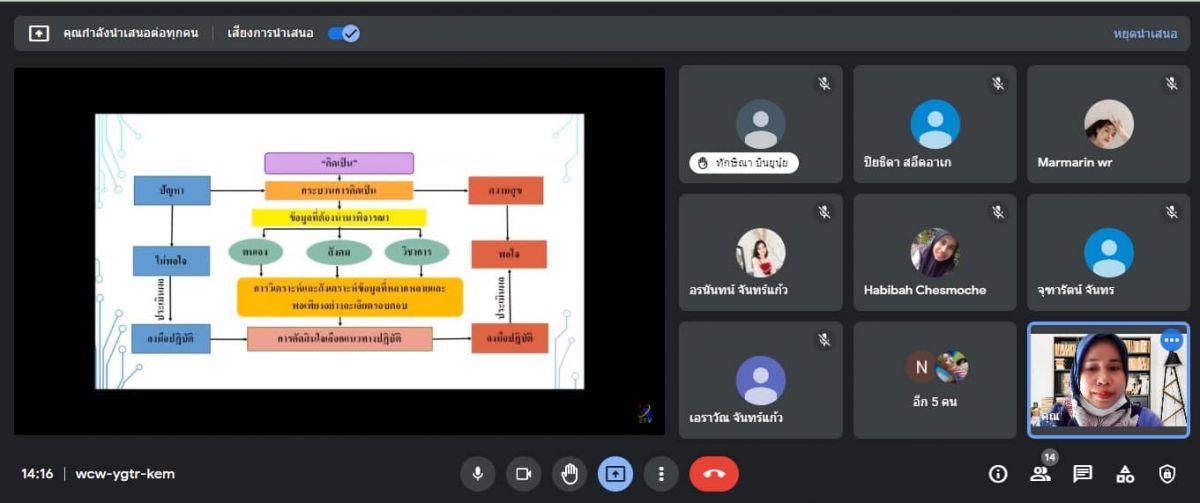Click the present screen button
Viewport: 1200px width, 503px height.
tap(615, 474)
